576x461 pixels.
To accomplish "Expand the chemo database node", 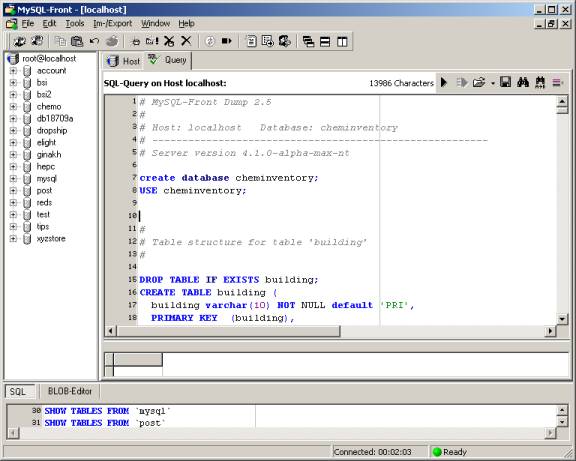I will click(x=13, y=107).
